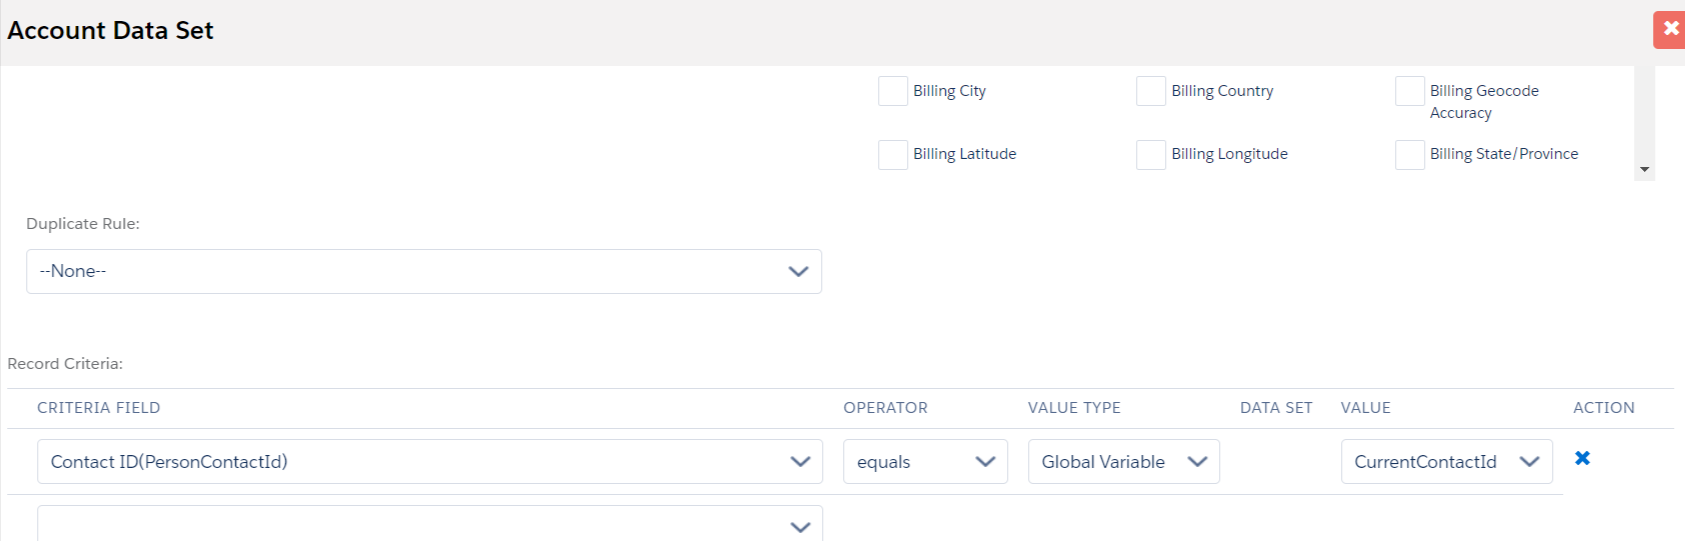Click the Operator column header

(x=885, y=408)
